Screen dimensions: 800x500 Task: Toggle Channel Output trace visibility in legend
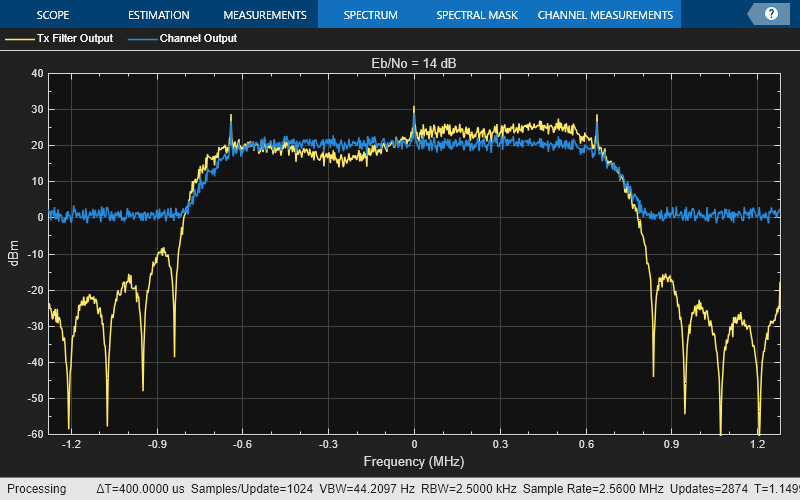[x=198, y=39]
